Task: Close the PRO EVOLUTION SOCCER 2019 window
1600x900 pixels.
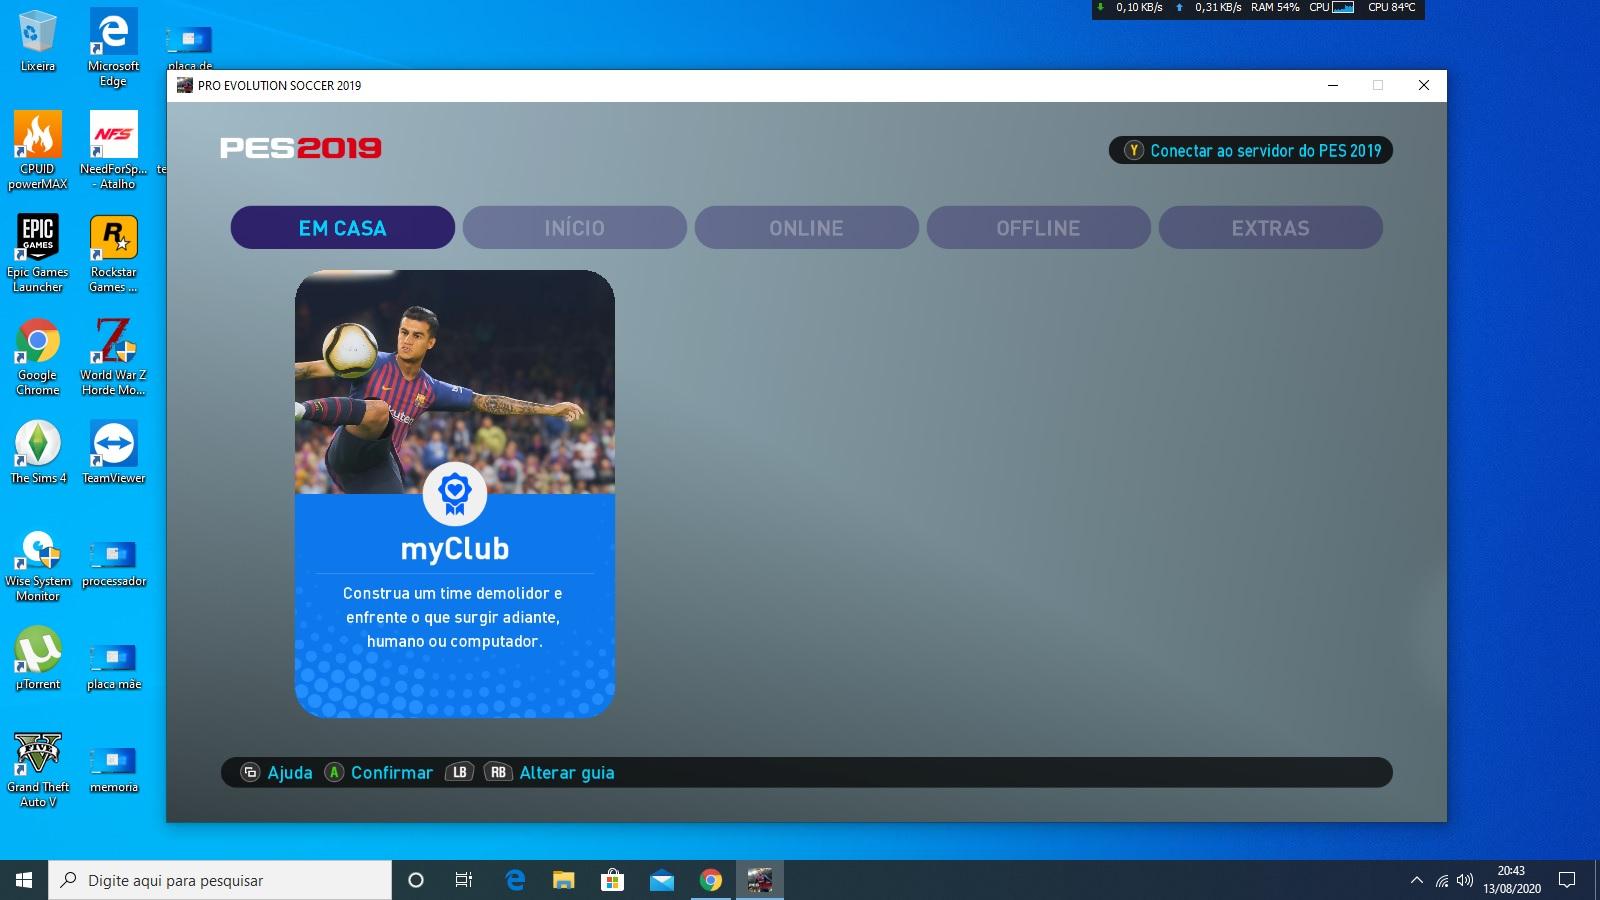Action: point(1424,85)
